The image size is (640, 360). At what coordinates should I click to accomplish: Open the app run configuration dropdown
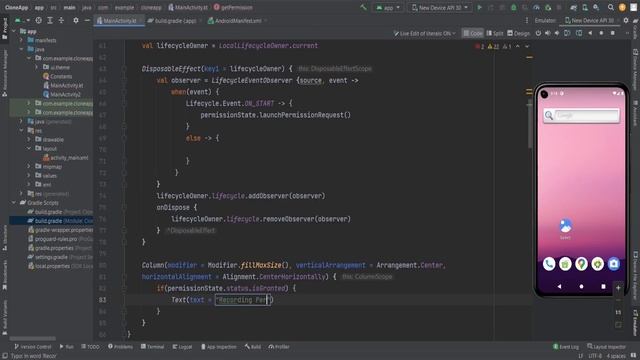[x=388, y=7]
